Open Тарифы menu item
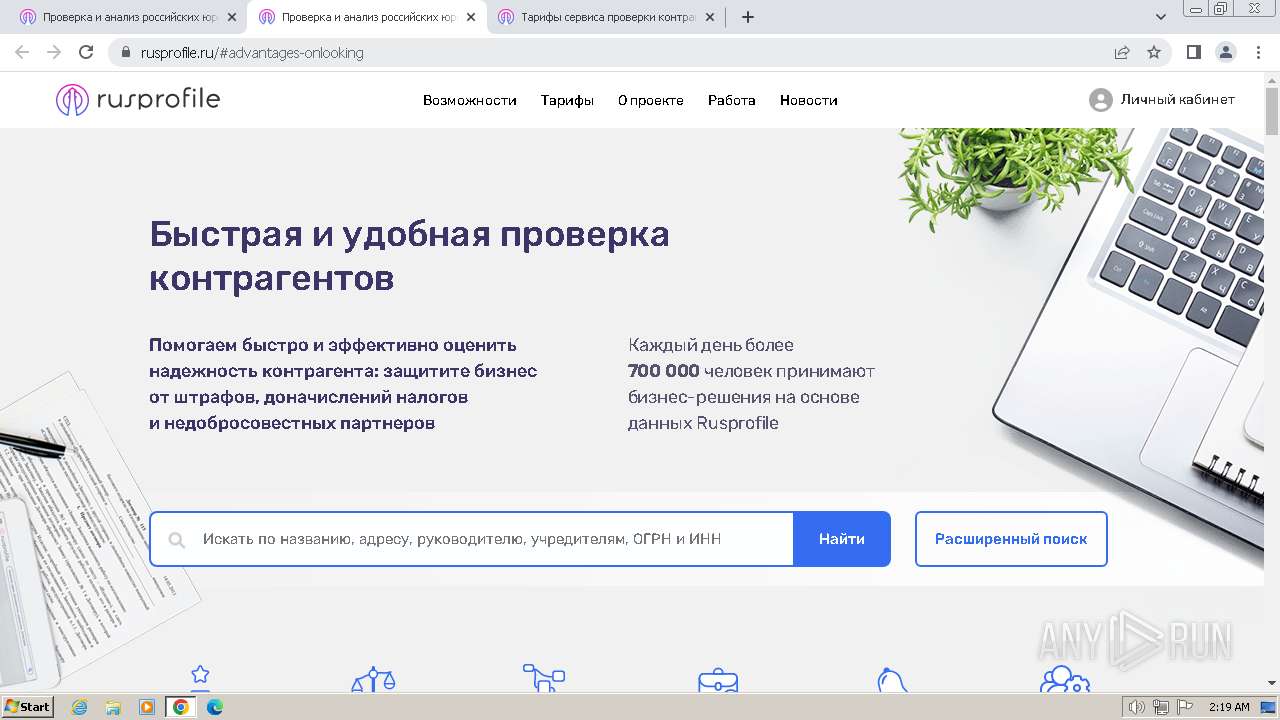Image resolution: width=1280 pixels, height=720 pixels. [x=567, y=100]
